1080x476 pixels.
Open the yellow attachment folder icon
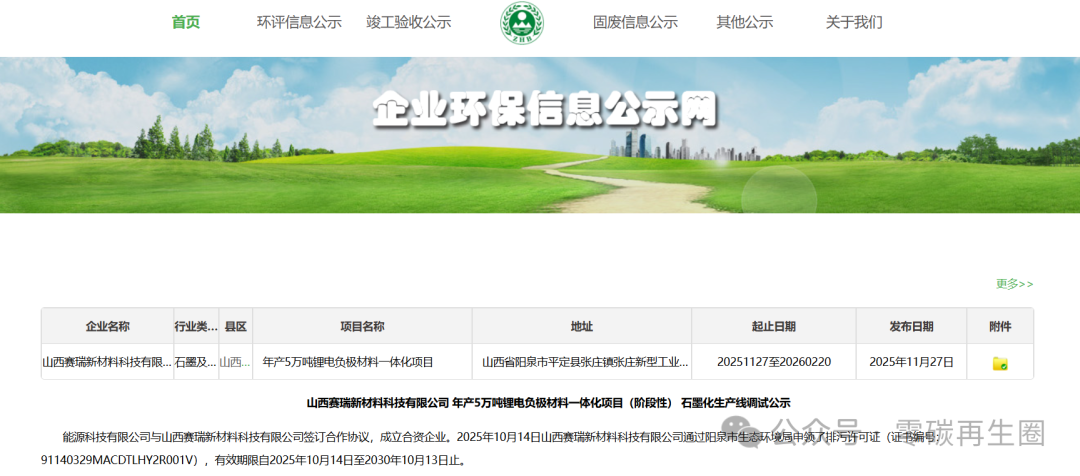[x=1000, y=363]
